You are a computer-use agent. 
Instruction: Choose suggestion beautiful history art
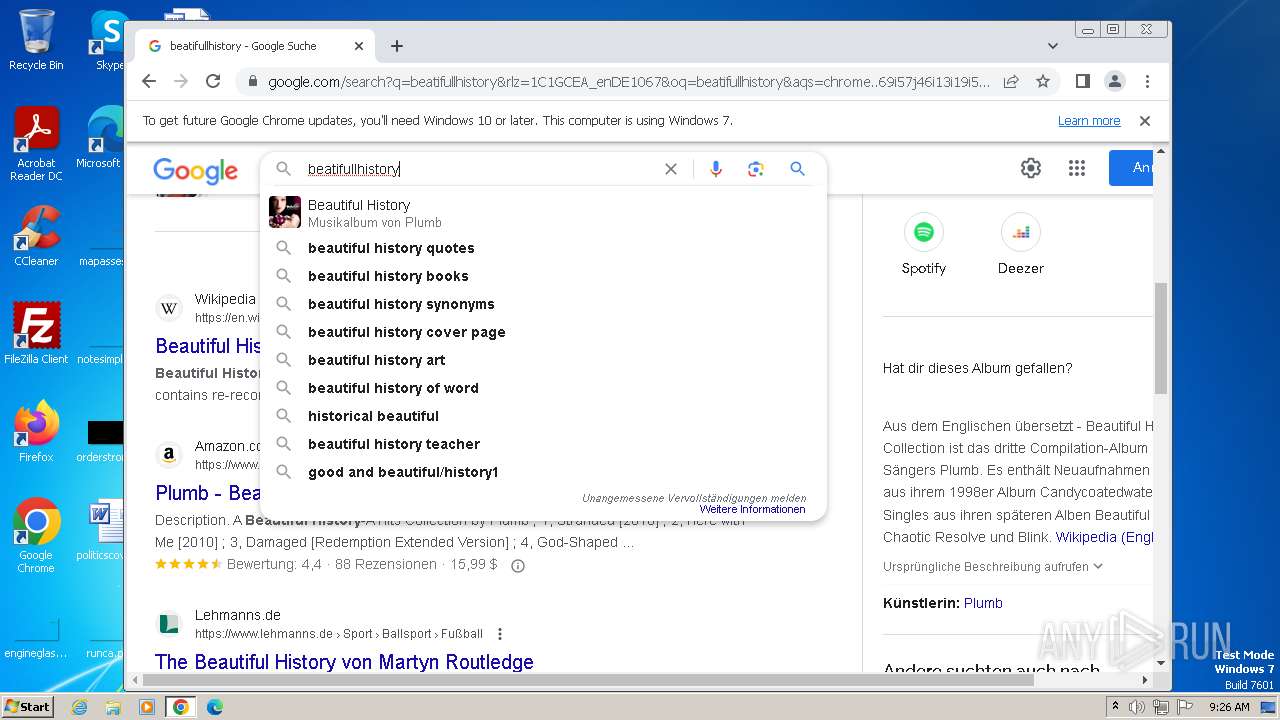pos(543,360)
